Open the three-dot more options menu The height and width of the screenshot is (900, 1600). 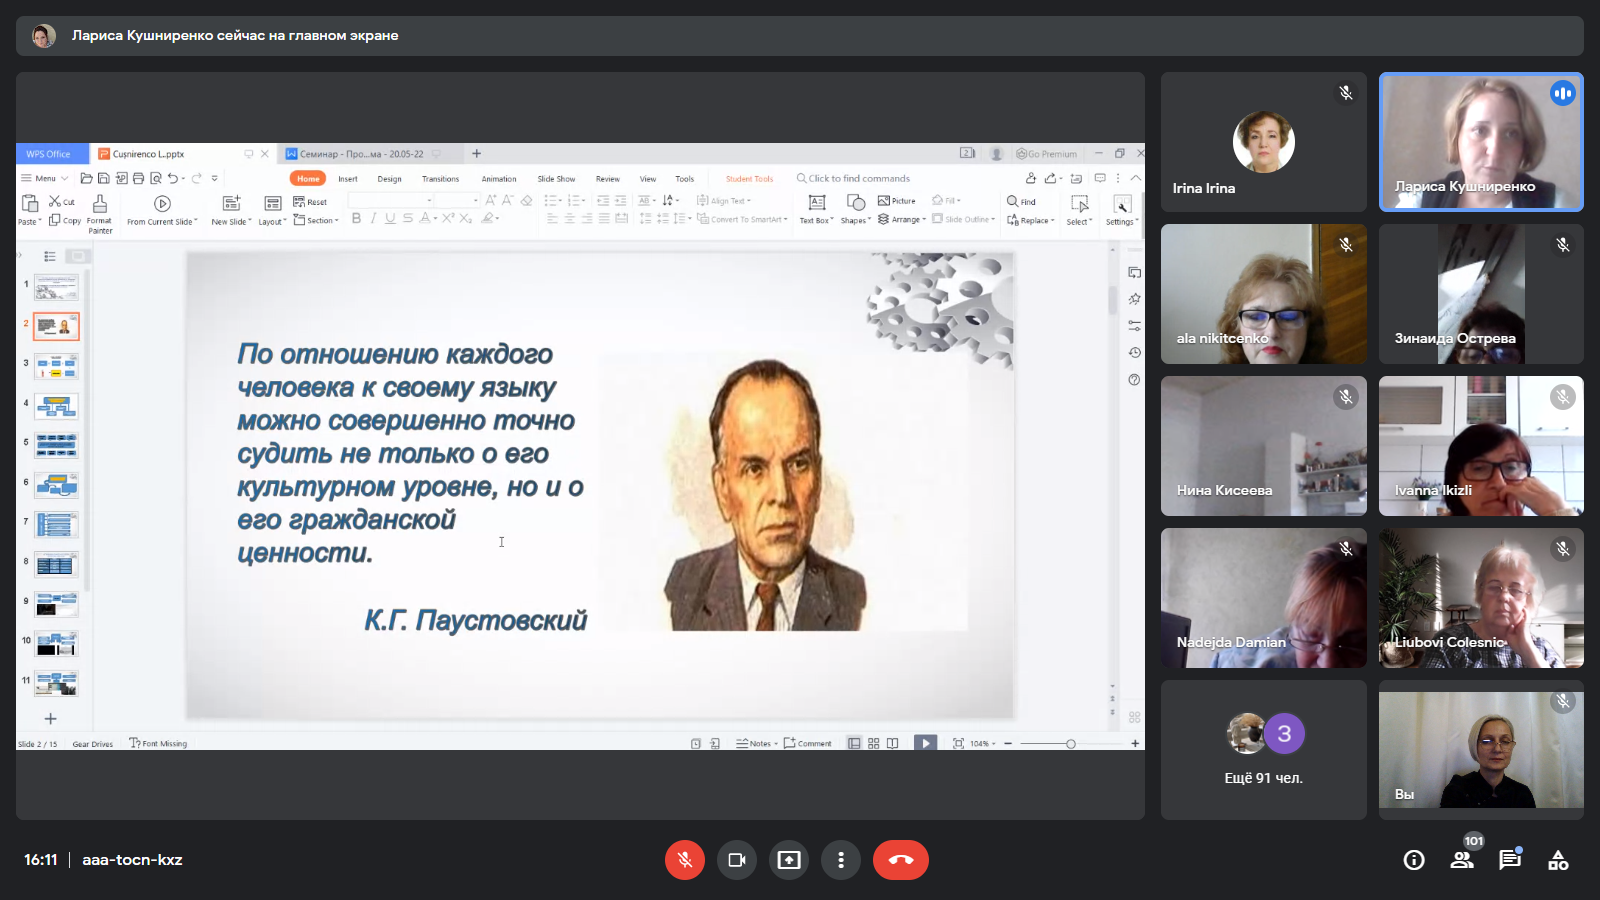pyautogui.click(x=841, y=860)
